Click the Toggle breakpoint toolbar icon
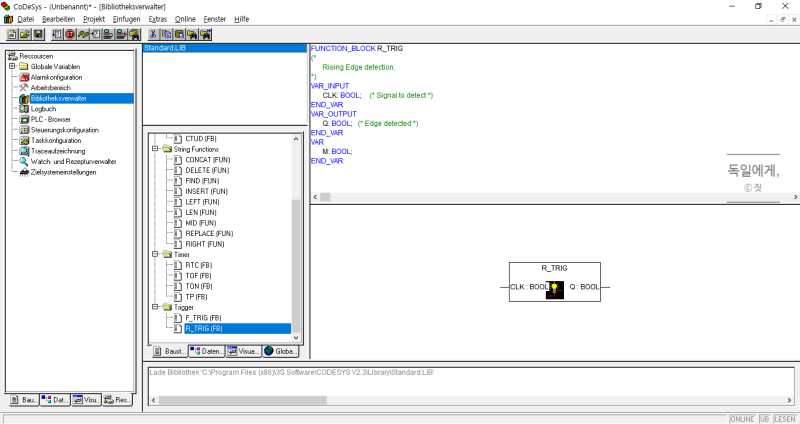 [95, 34]
